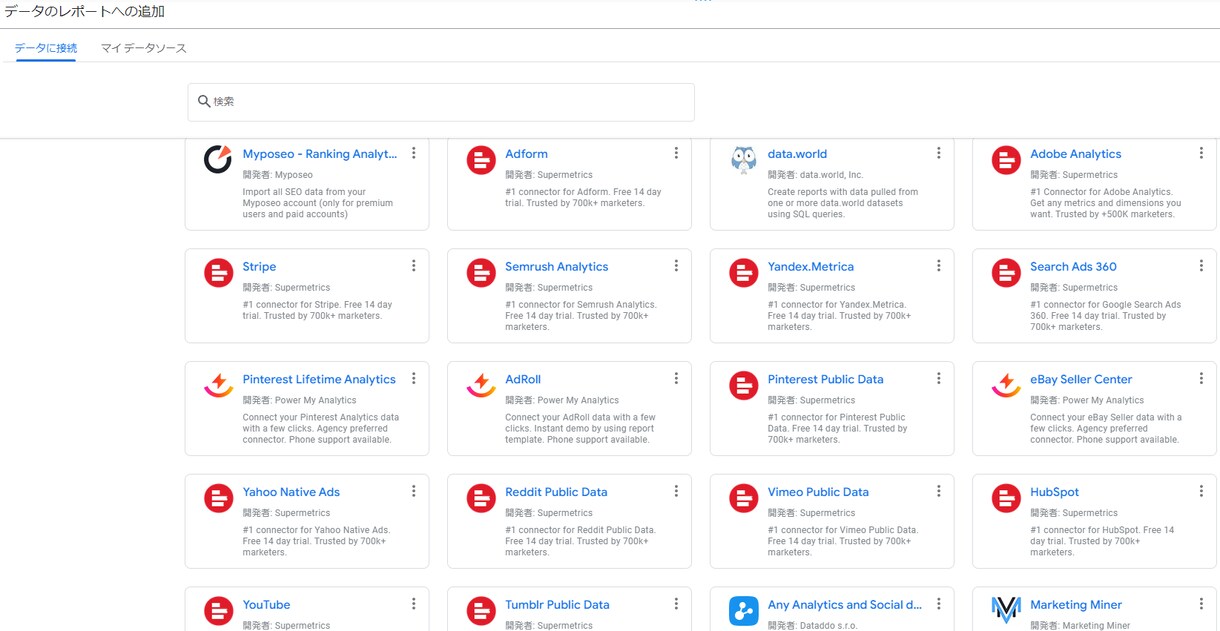Open the Tumblr Public Data connector title
Image resolution: width=1220 pixels, height=631 pixels.
pyautogui.click(x=557, y=605)
